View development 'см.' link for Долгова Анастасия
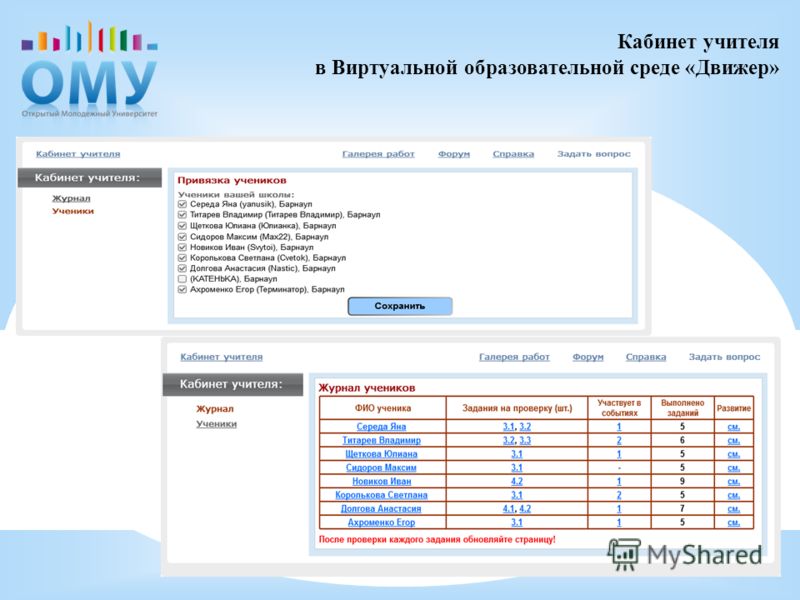The image size is (800, 600). (734, 509)
